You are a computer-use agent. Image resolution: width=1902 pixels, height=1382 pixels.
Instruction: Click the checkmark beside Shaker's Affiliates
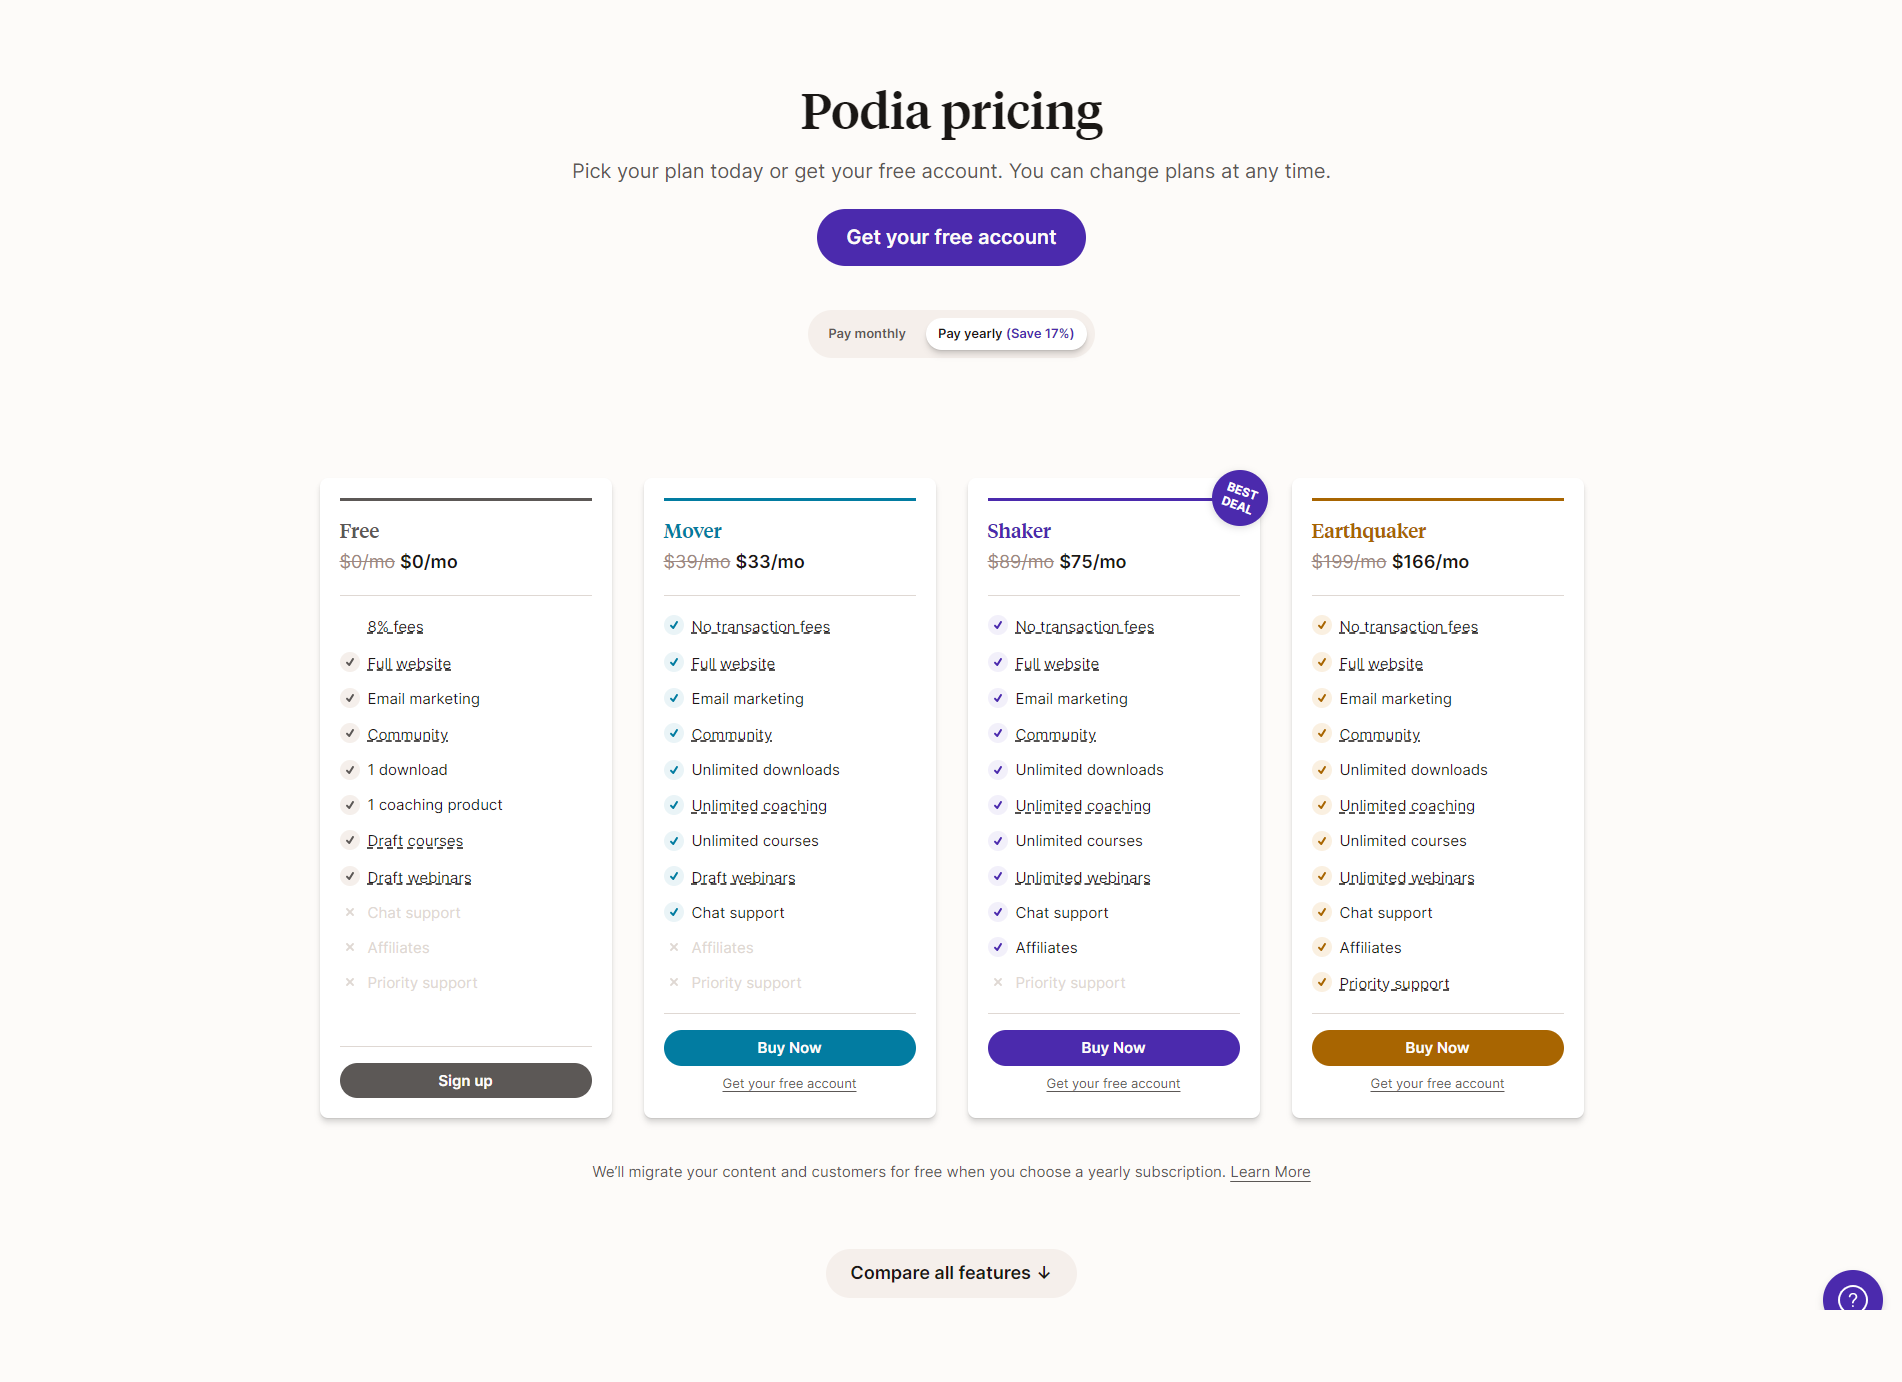pyautogui.click(x=998, y=946)
